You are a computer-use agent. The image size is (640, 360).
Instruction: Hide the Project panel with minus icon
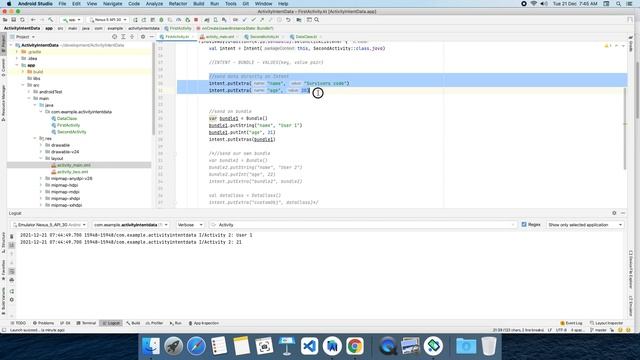click(151, 37)
